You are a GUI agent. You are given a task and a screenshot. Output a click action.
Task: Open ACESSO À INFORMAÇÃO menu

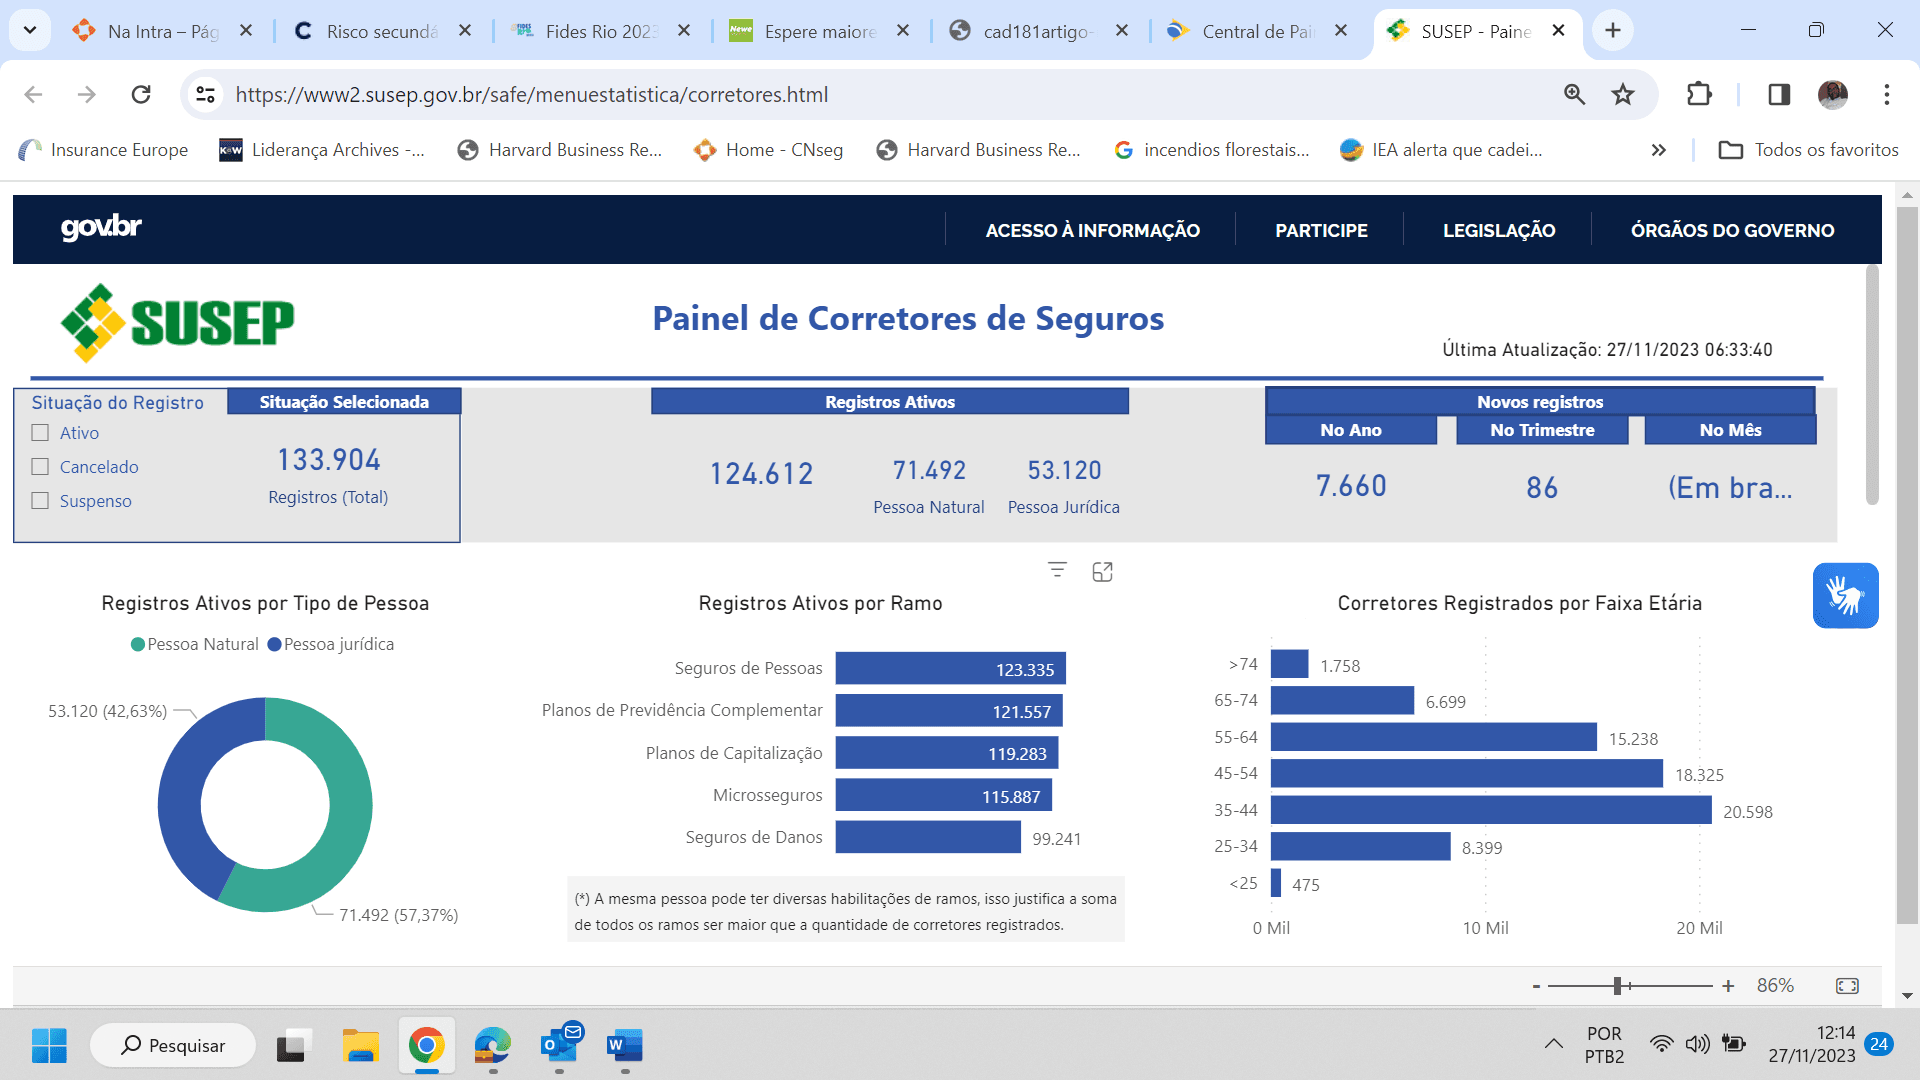(1092, 230)
